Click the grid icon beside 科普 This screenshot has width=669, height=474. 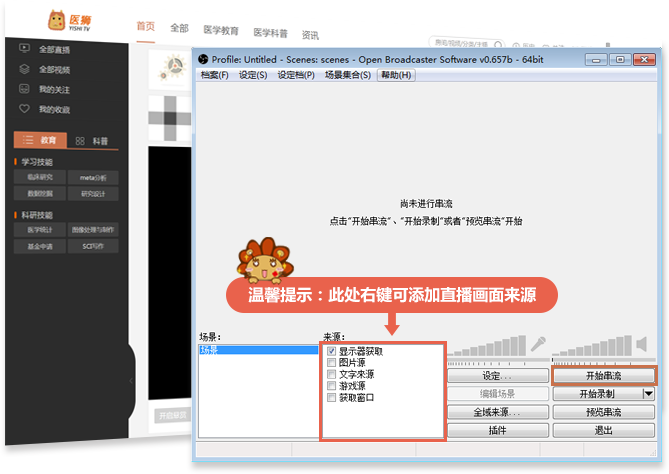[80, 141]
